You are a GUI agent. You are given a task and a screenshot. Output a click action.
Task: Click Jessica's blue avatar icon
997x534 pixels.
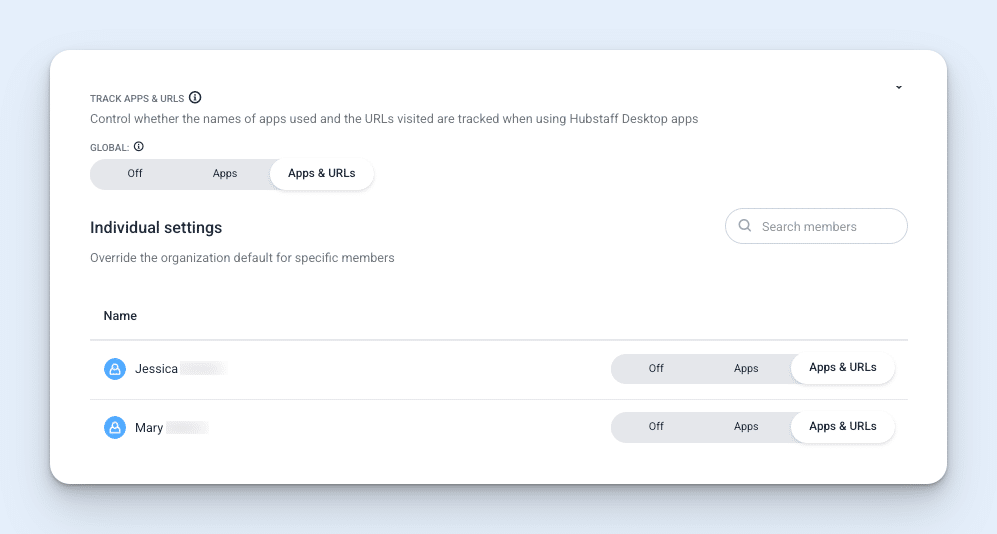click(x=115, y=369)
